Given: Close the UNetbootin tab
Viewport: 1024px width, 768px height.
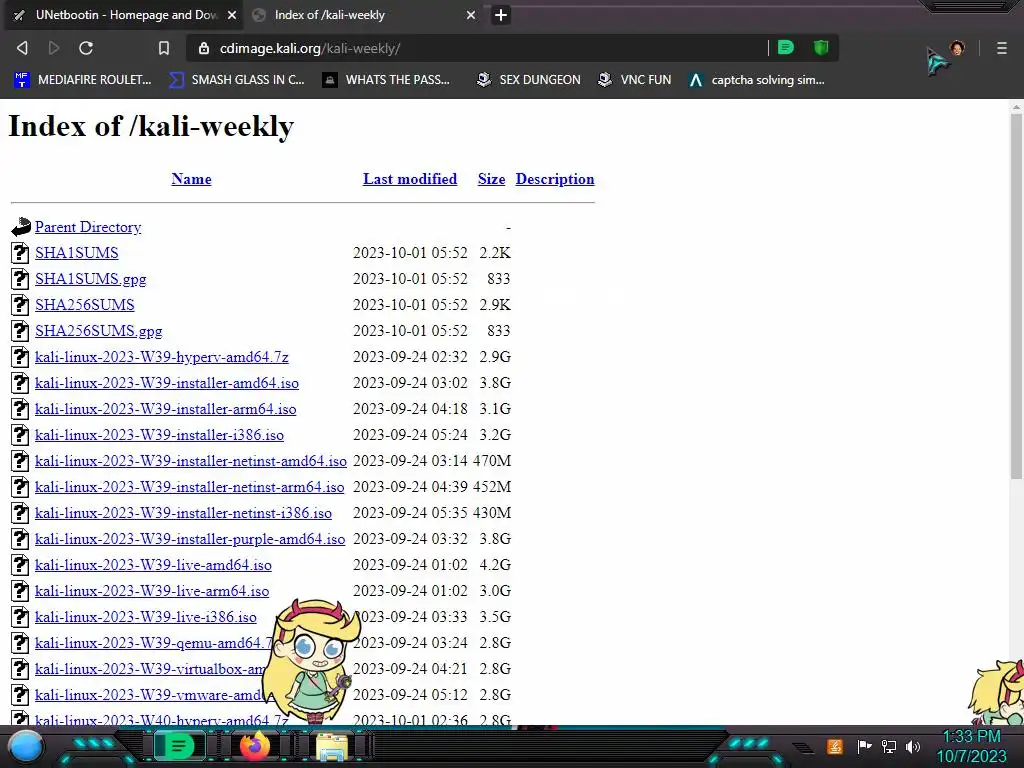Looking at the screenshot, I should [x=232, y=15].
